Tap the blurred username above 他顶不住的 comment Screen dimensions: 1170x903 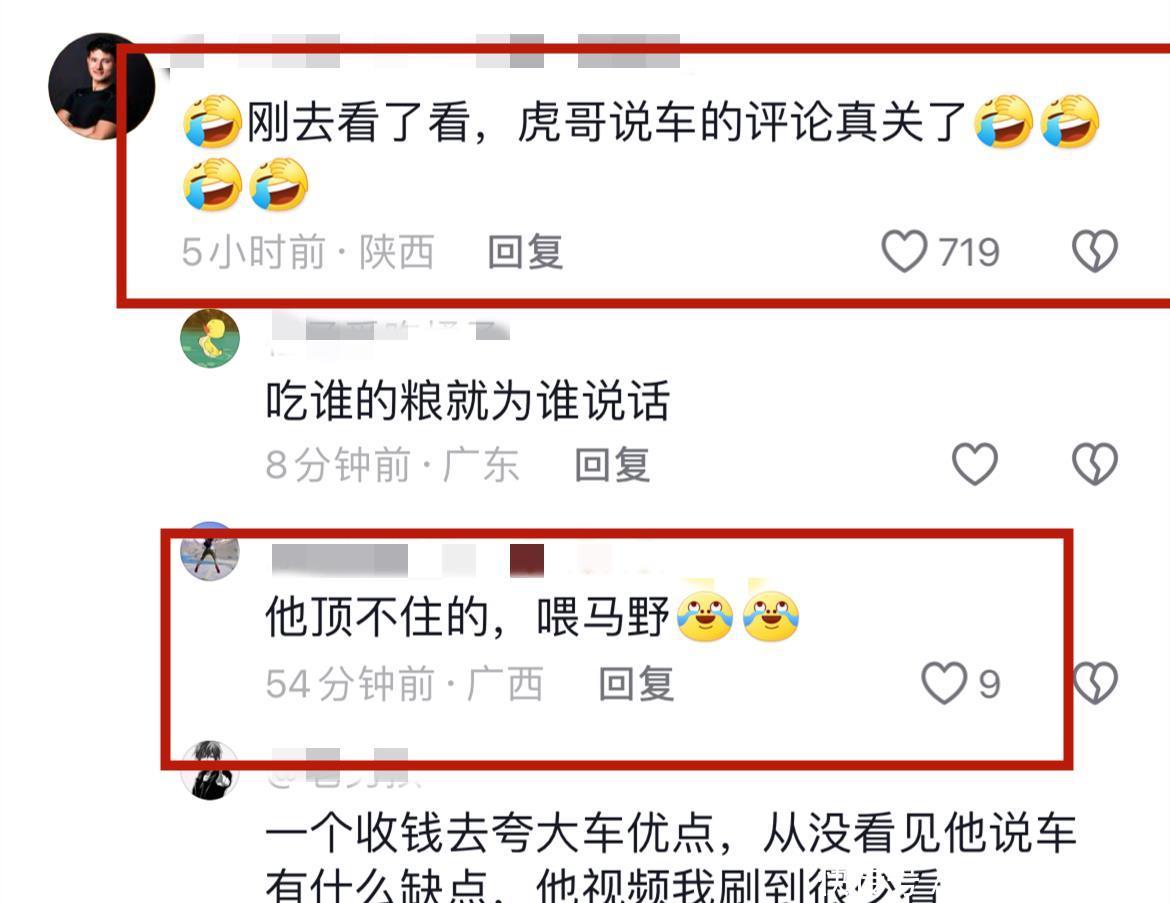point(407,560)
